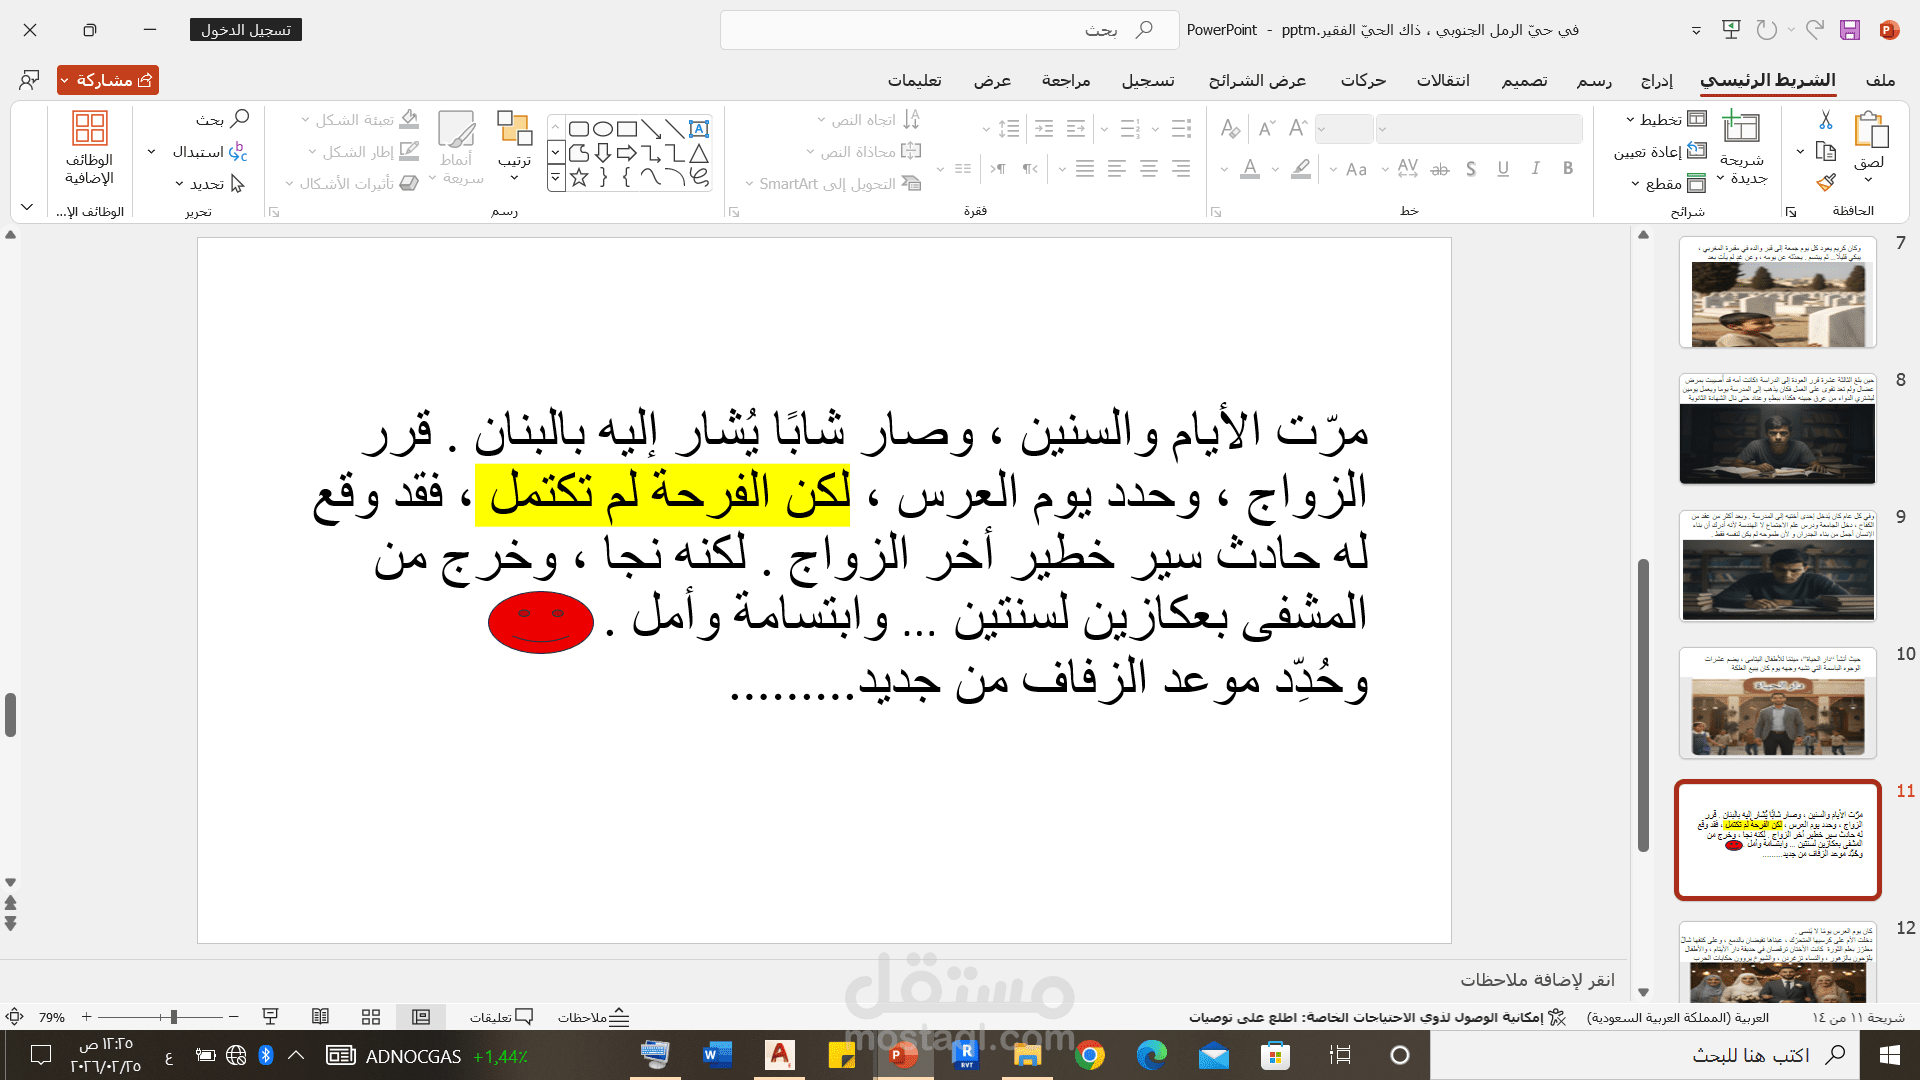Open the font name combo box

coord(1480,128)
